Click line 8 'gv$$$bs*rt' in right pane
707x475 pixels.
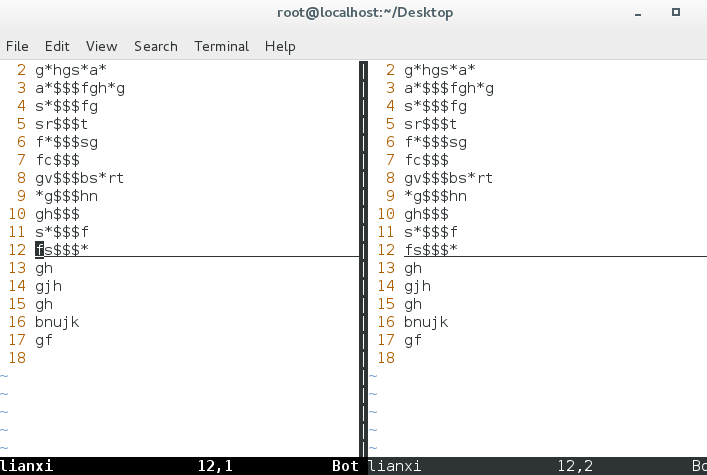[448, 178]
